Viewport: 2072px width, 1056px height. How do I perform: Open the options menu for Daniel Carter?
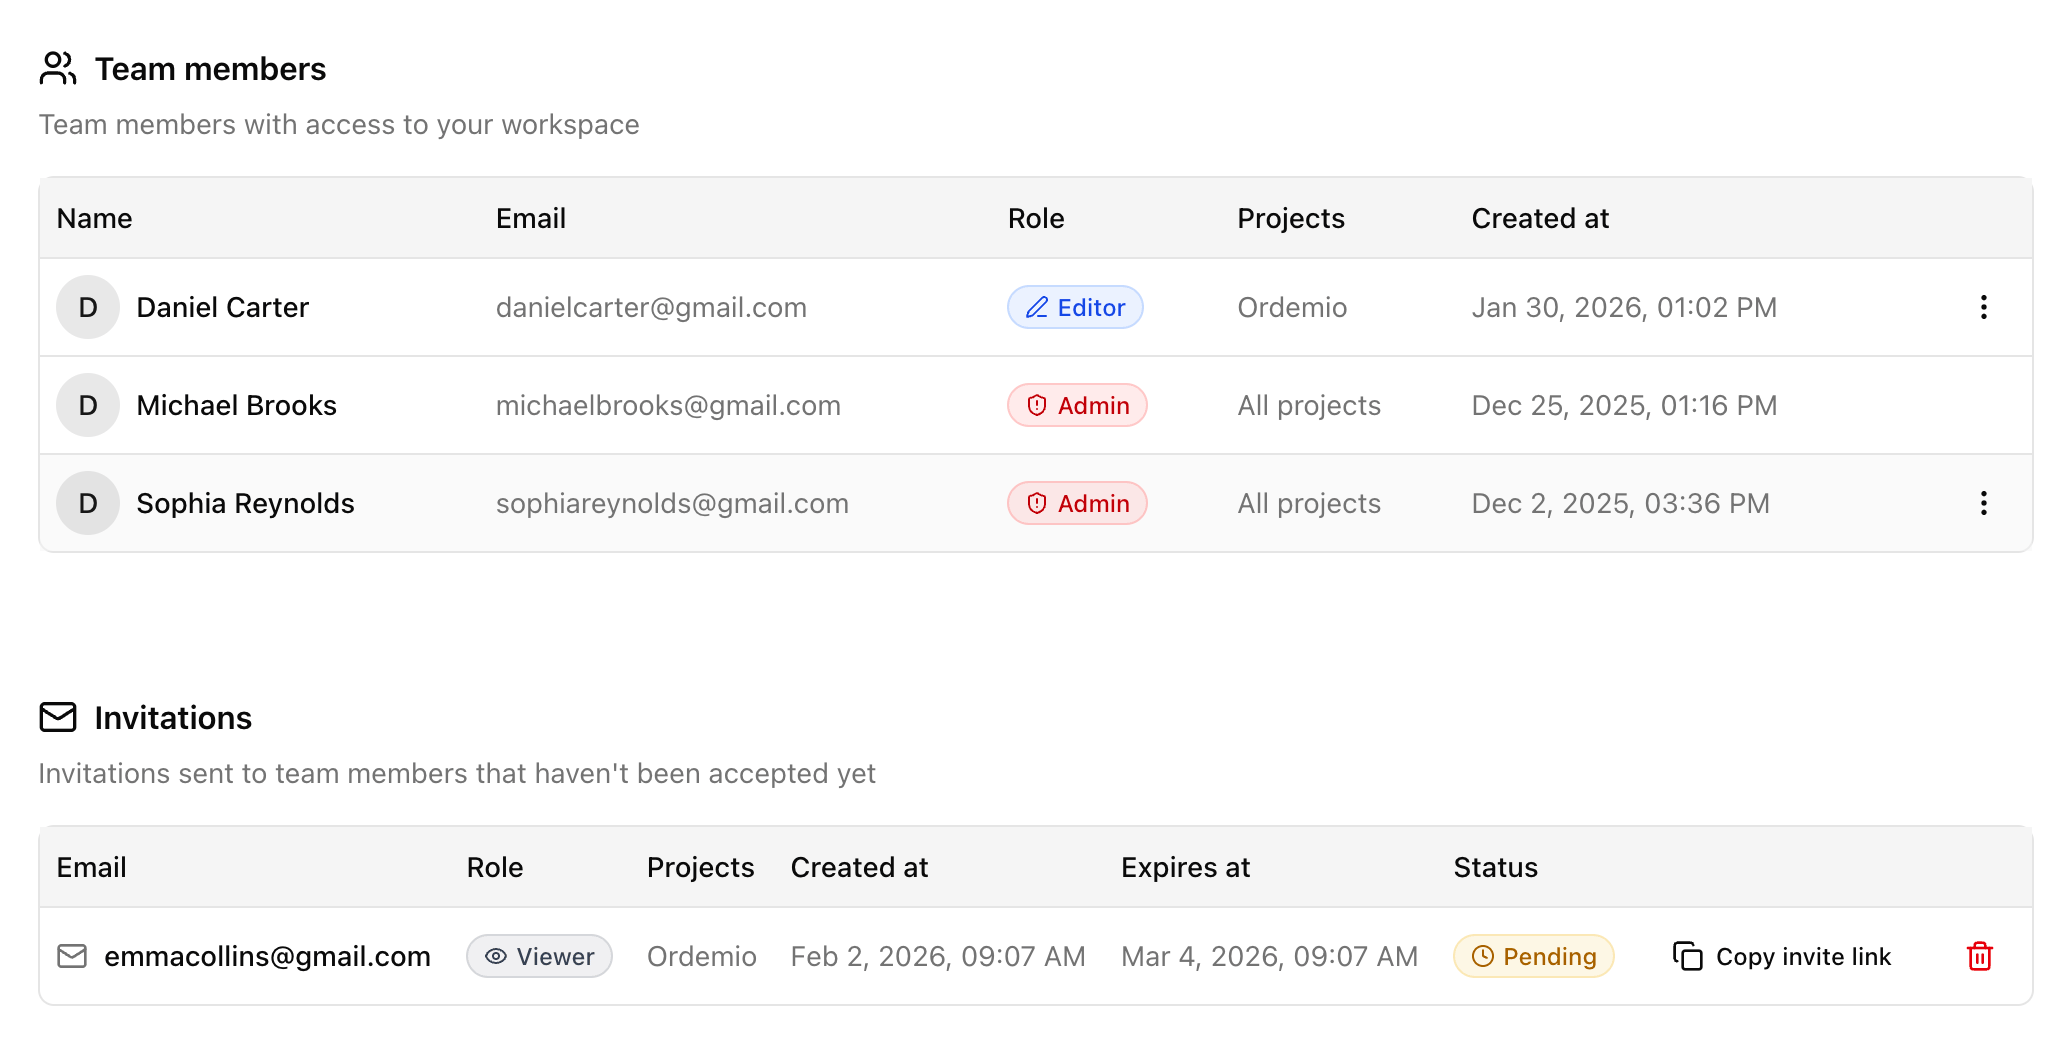[1984, 307]
